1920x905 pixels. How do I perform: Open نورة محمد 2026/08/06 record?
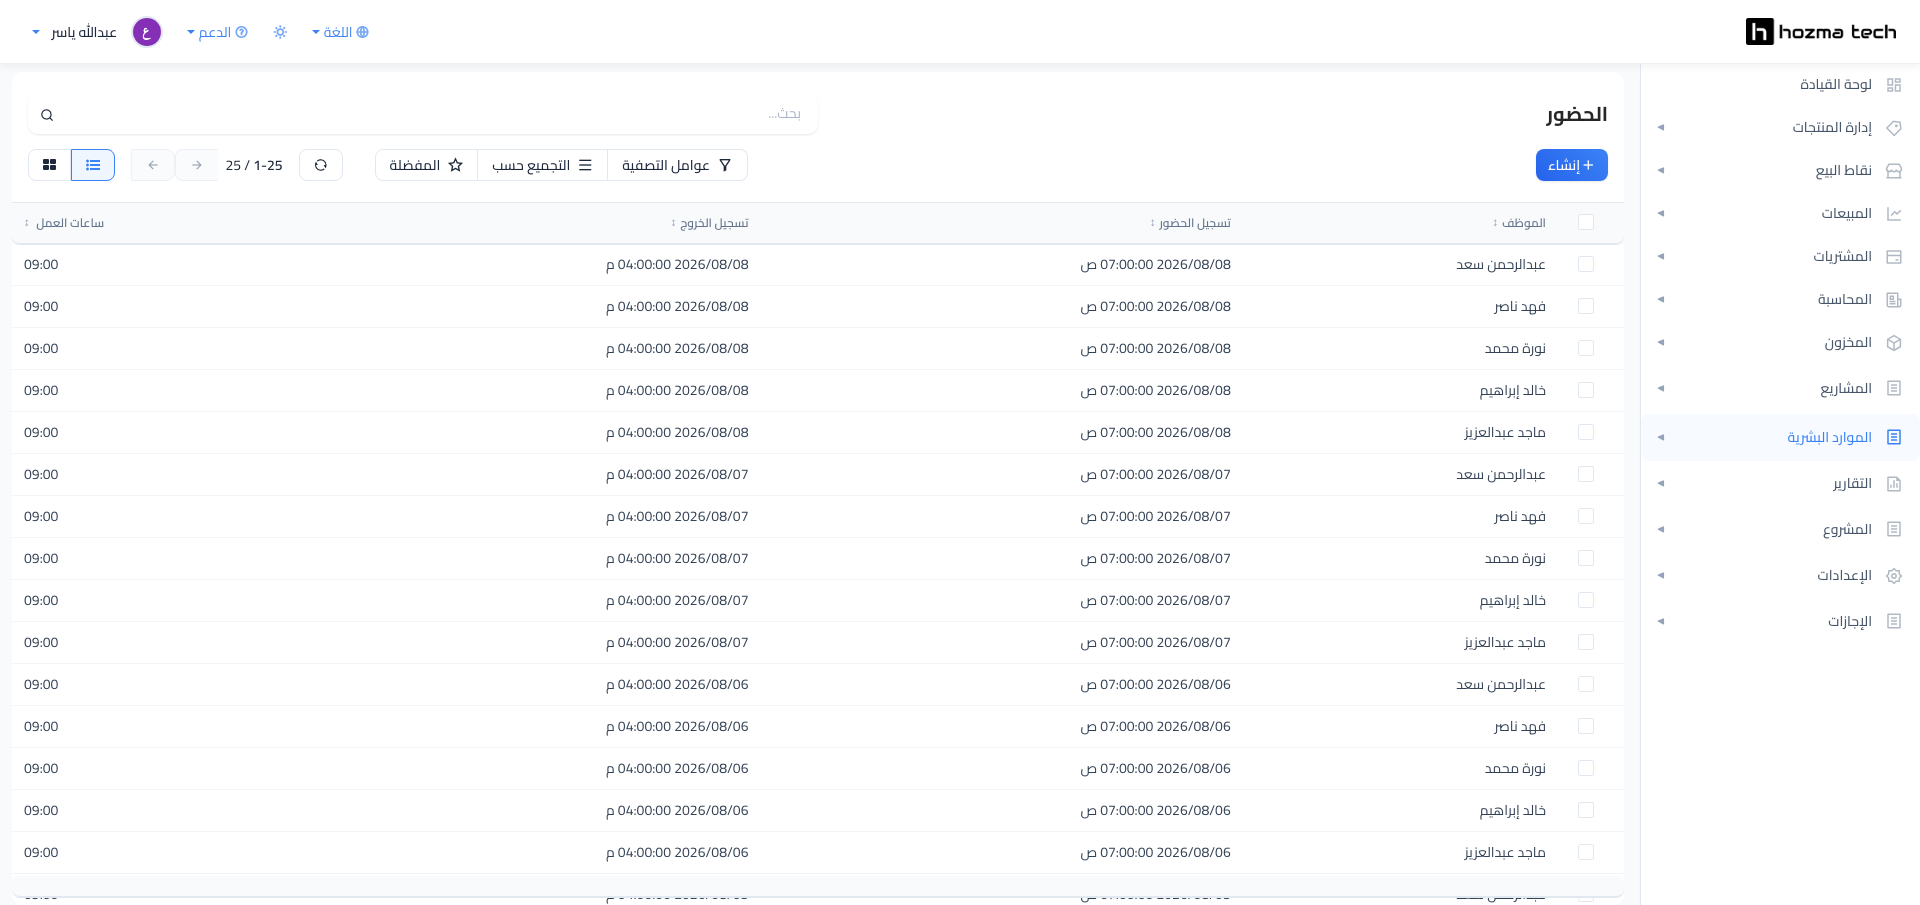point(817,768)
